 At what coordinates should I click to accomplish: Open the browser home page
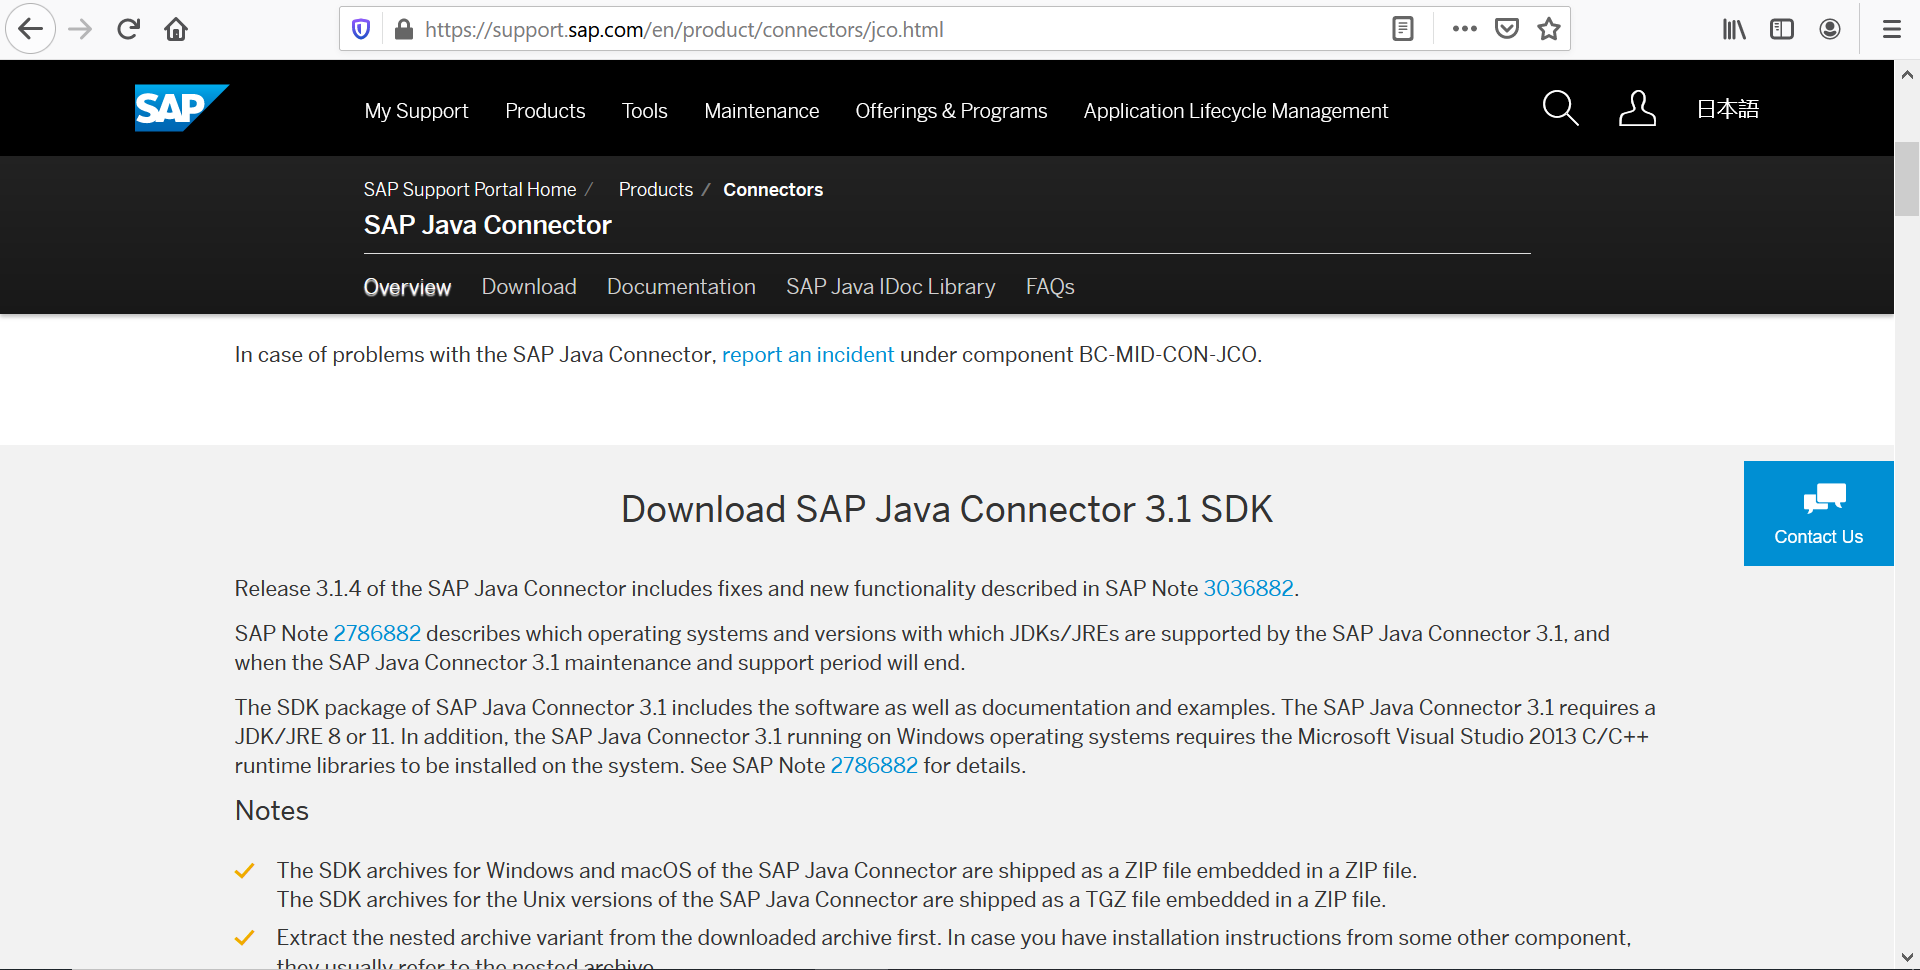point(176,29)
